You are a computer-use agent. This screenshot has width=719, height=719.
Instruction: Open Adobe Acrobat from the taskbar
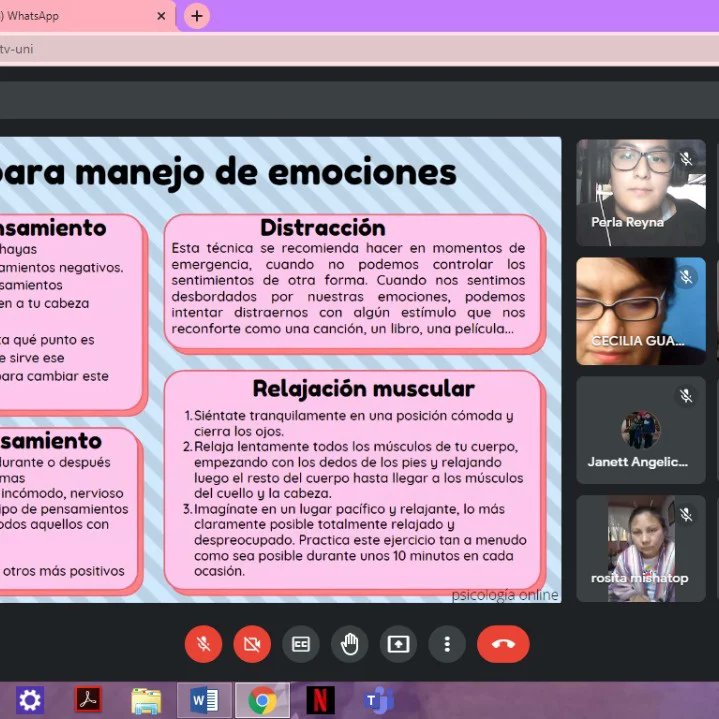pos(88,699)
